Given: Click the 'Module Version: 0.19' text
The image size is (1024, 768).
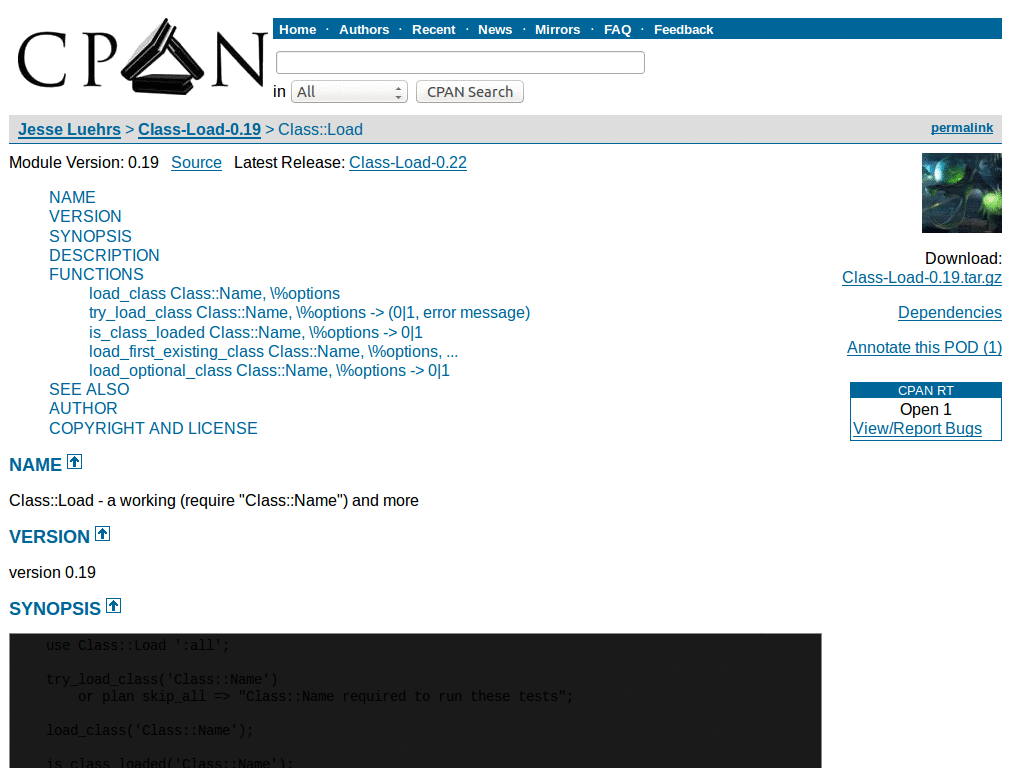Looking at the screenshot, I should [x=84, y=163].
